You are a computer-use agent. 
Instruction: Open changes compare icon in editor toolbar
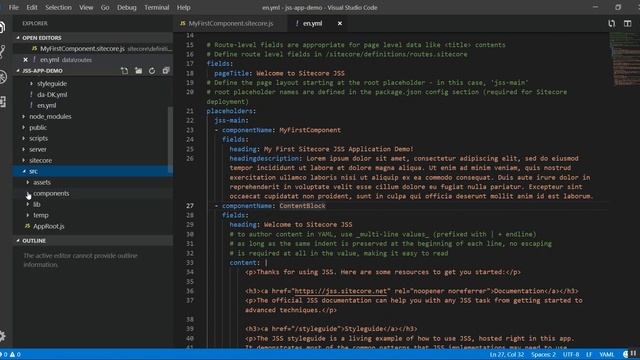[611, 23]
